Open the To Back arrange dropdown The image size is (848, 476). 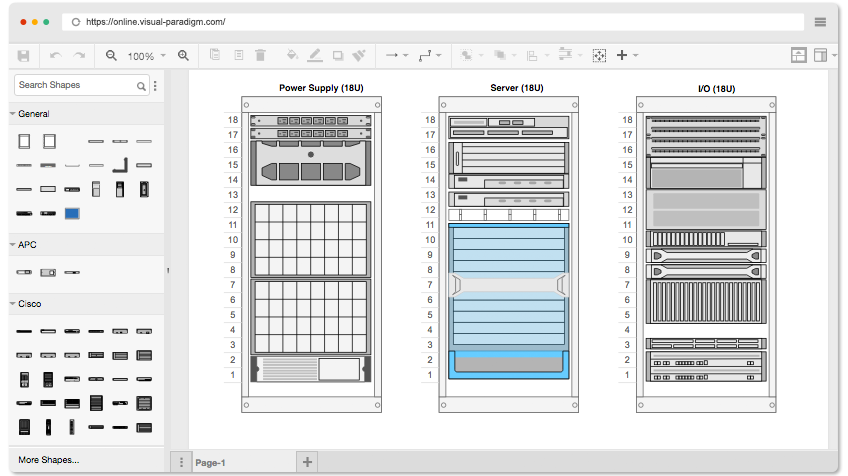(x=505, y=55)
